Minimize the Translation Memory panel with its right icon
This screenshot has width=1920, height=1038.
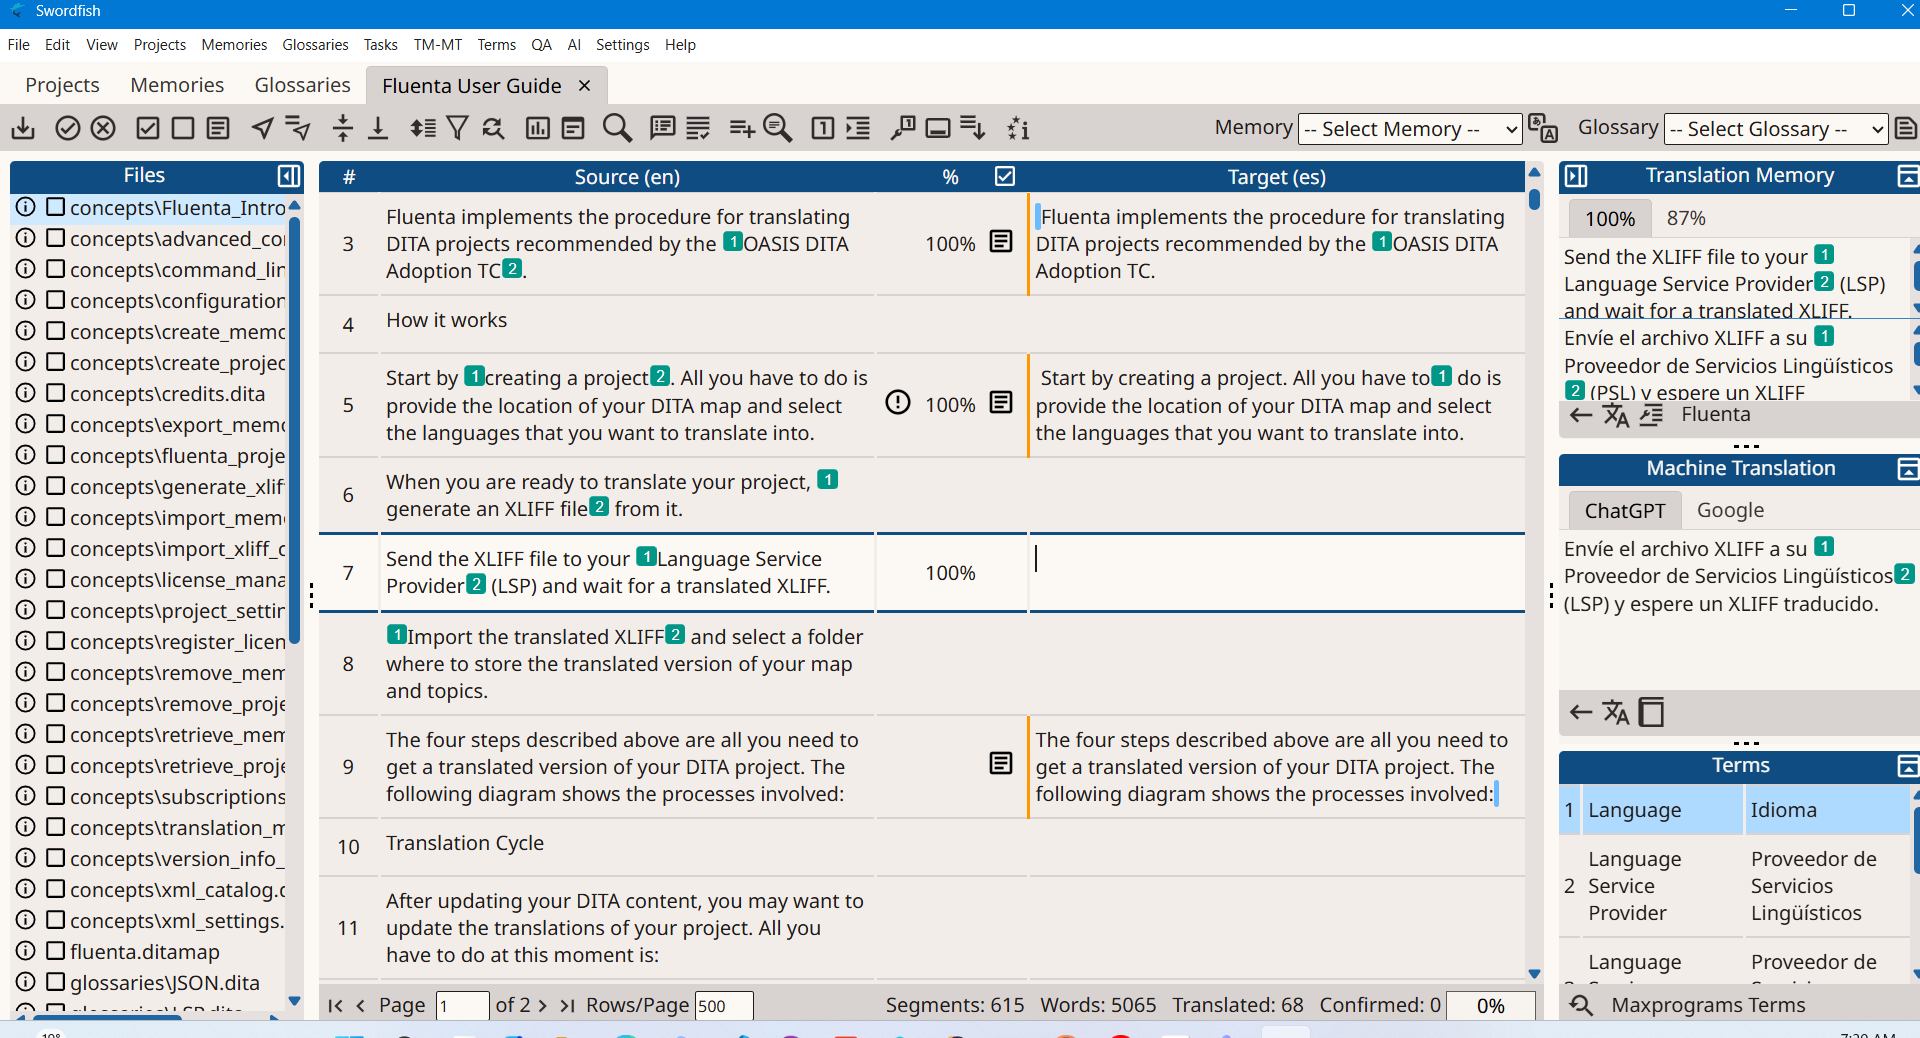click(1908, 176)
